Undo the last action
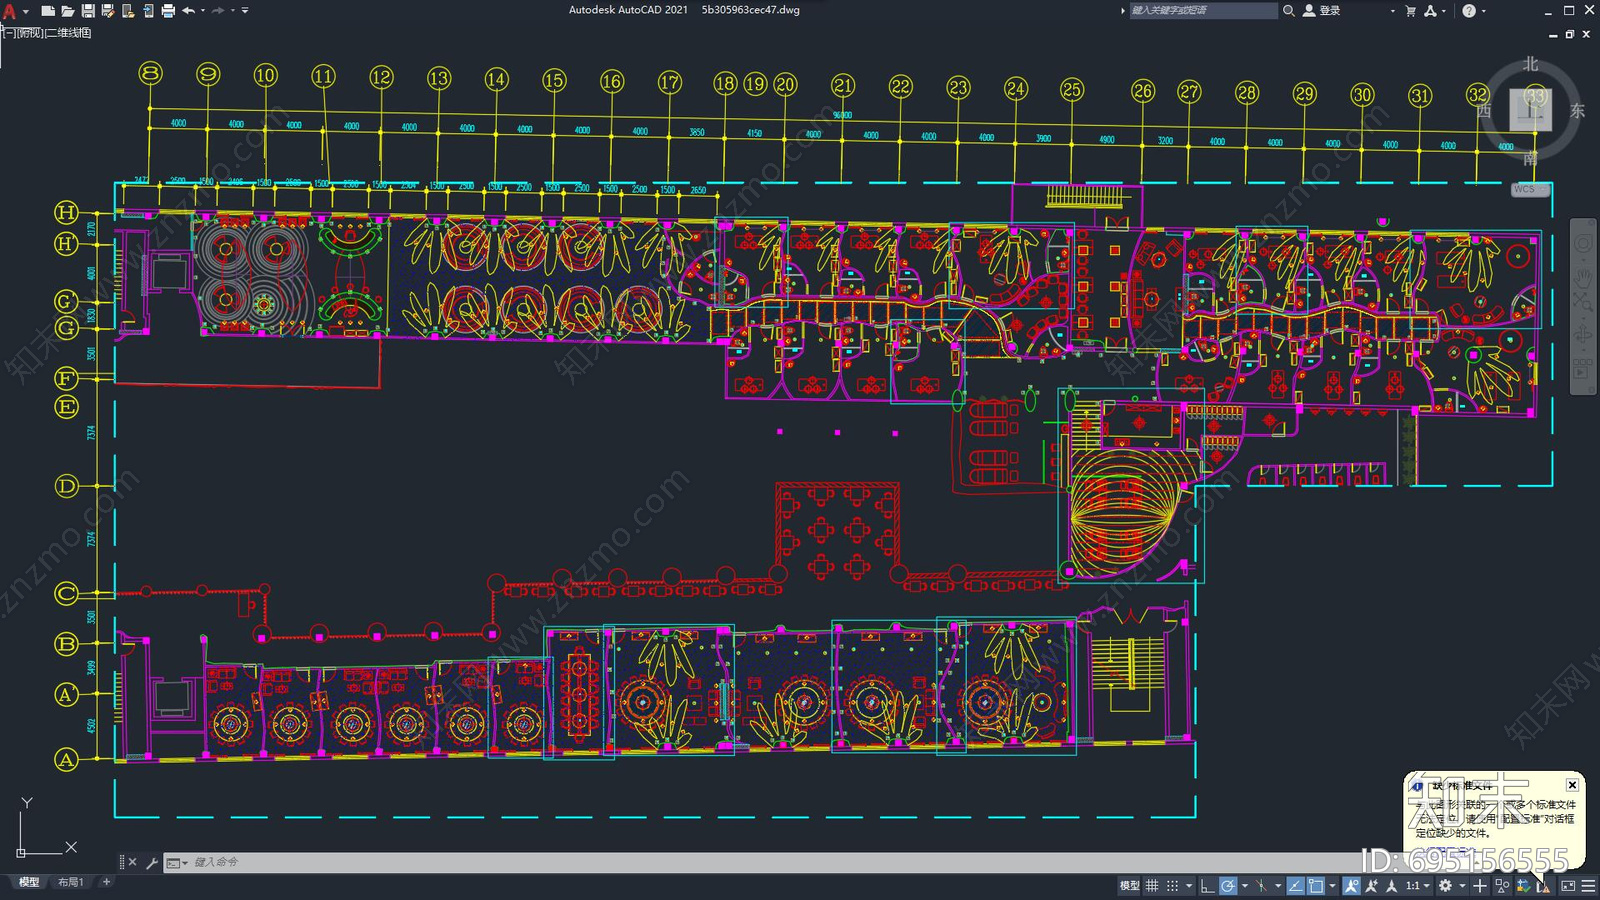1600x900 pixels. [188, 11]
